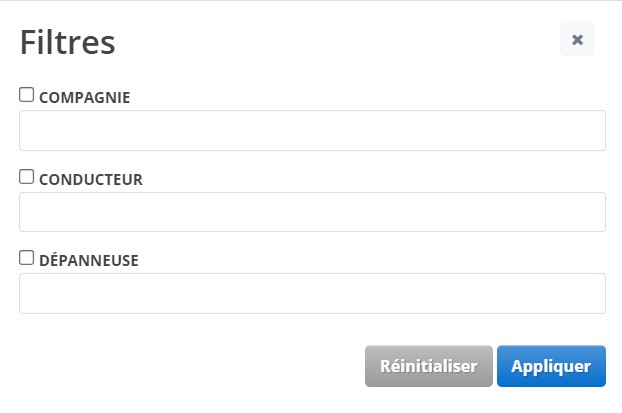The height and width of the screenshot is (413, 622).
Task: Focus the Conducteur input box
Action: pos(312,212)
